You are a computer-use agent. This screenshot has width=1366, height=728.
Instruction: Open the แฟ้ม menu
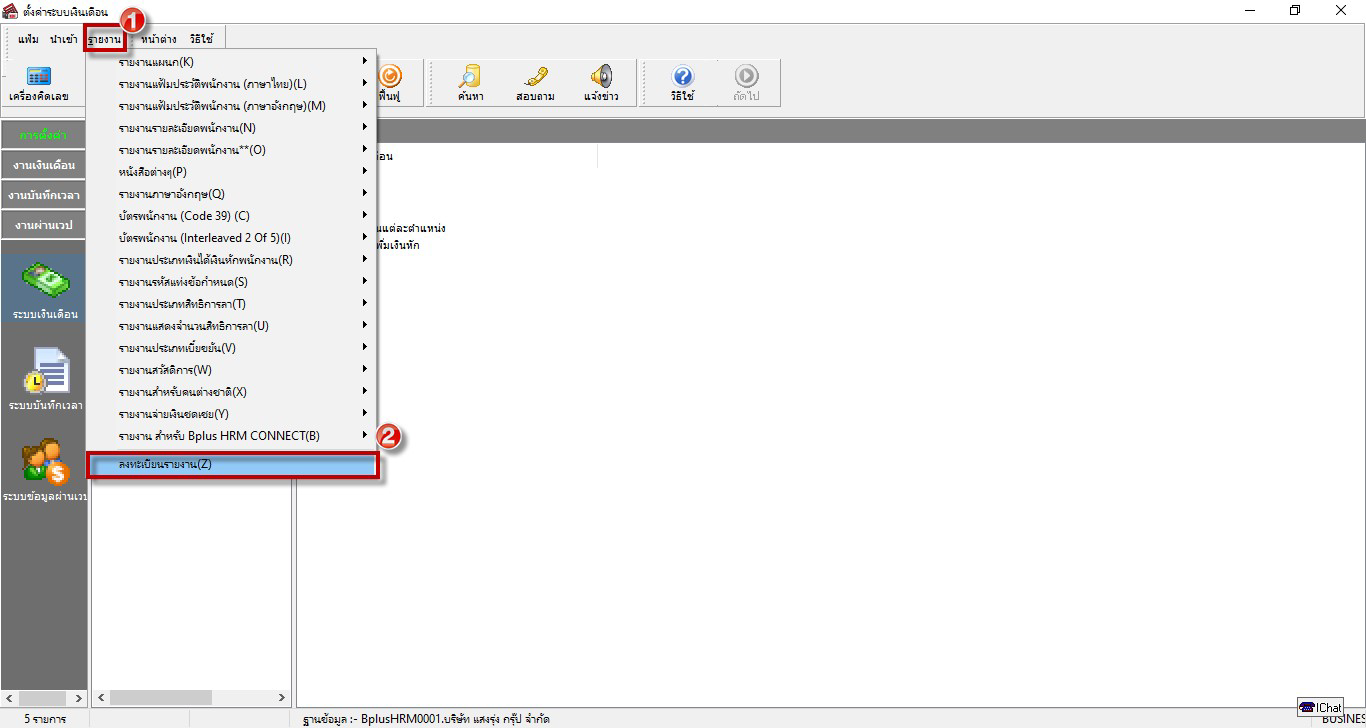[28, 39]
